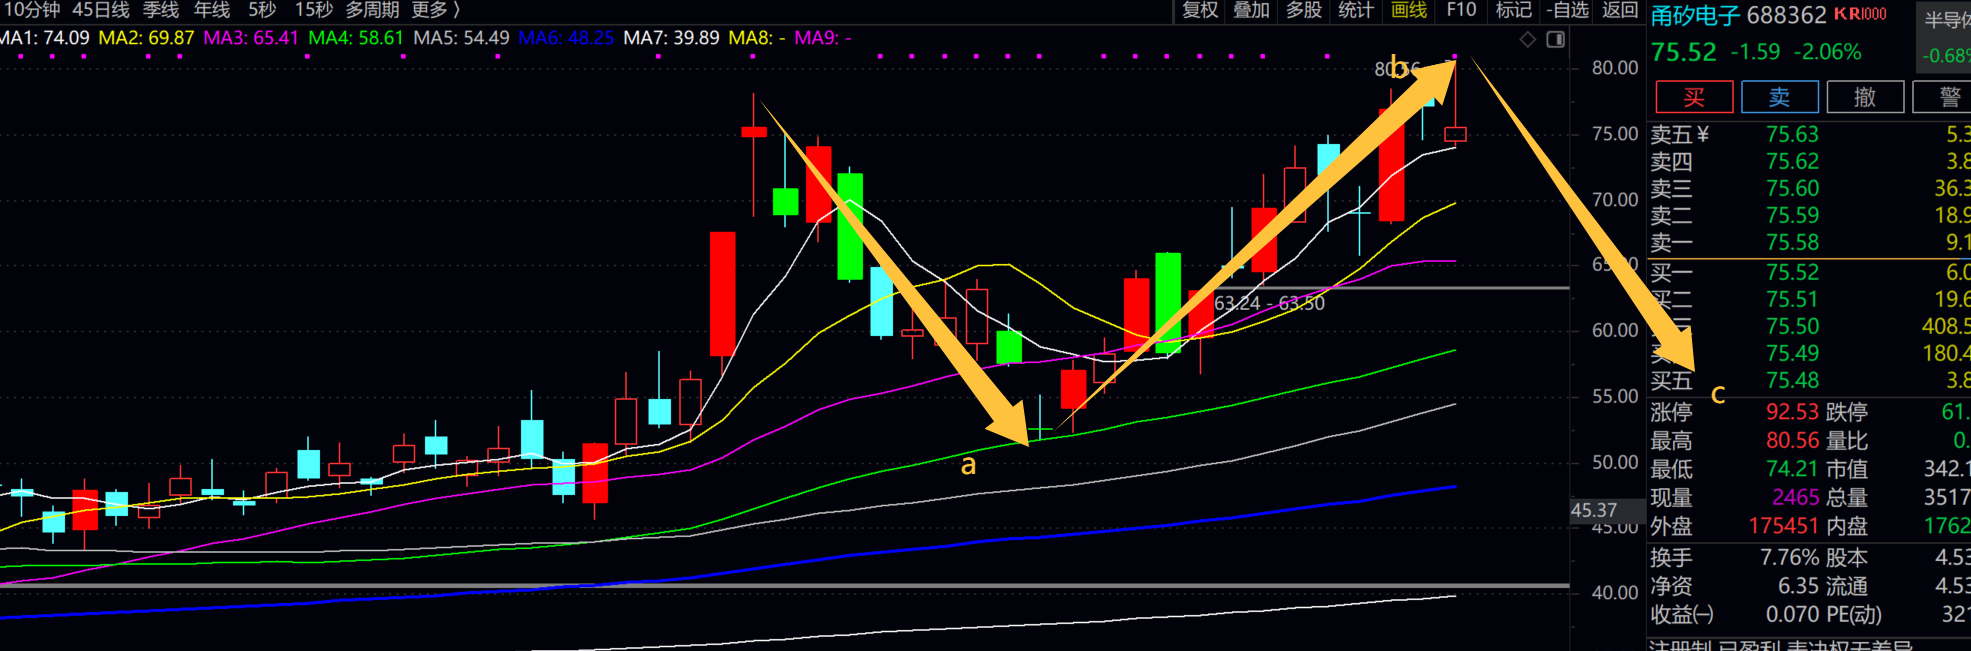The image size is (1971, 651).
Task: Open the 15秒 period tab
Action: coord(313,10)
